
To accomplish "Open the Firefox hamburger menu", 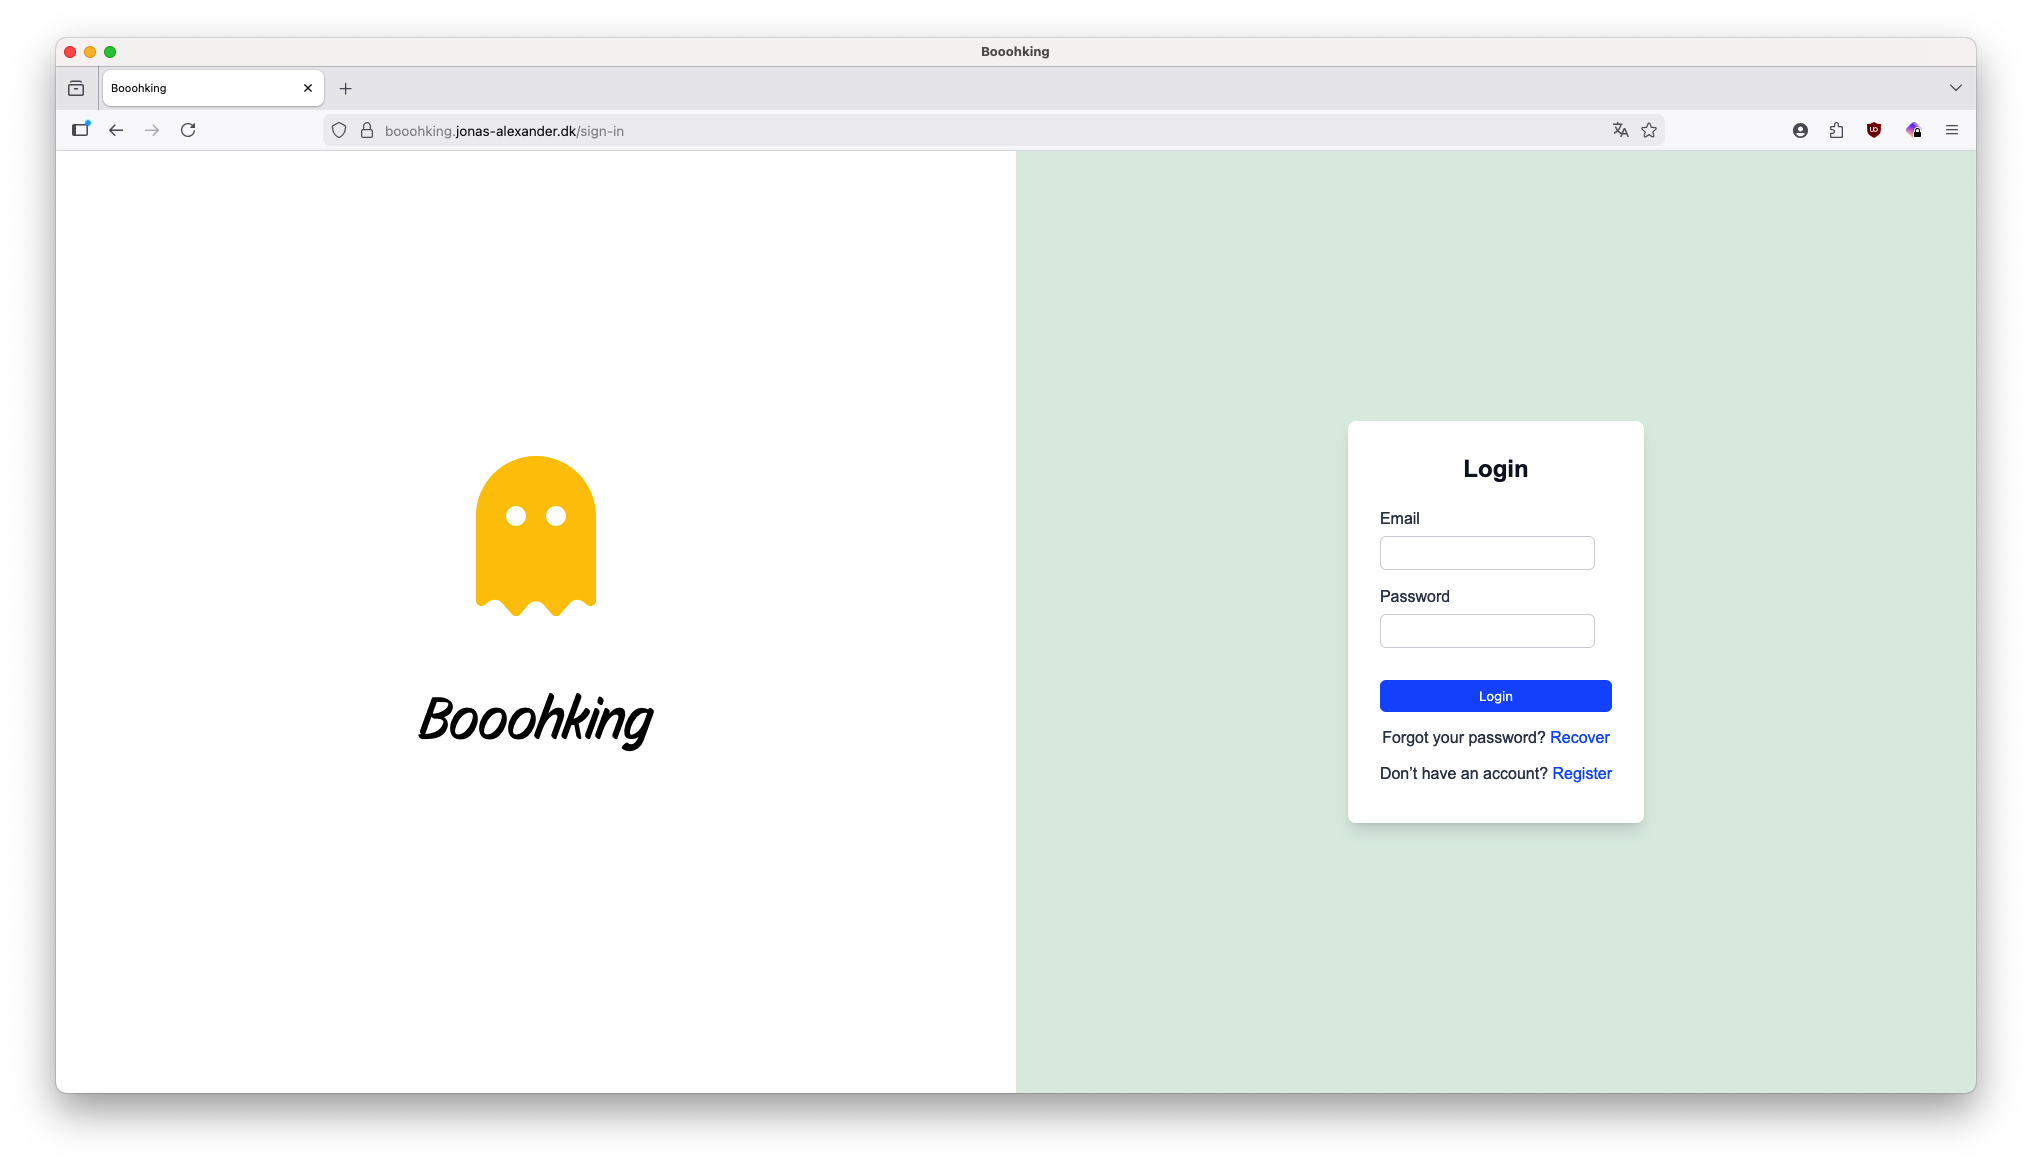I will click(x=1951, y=130).
